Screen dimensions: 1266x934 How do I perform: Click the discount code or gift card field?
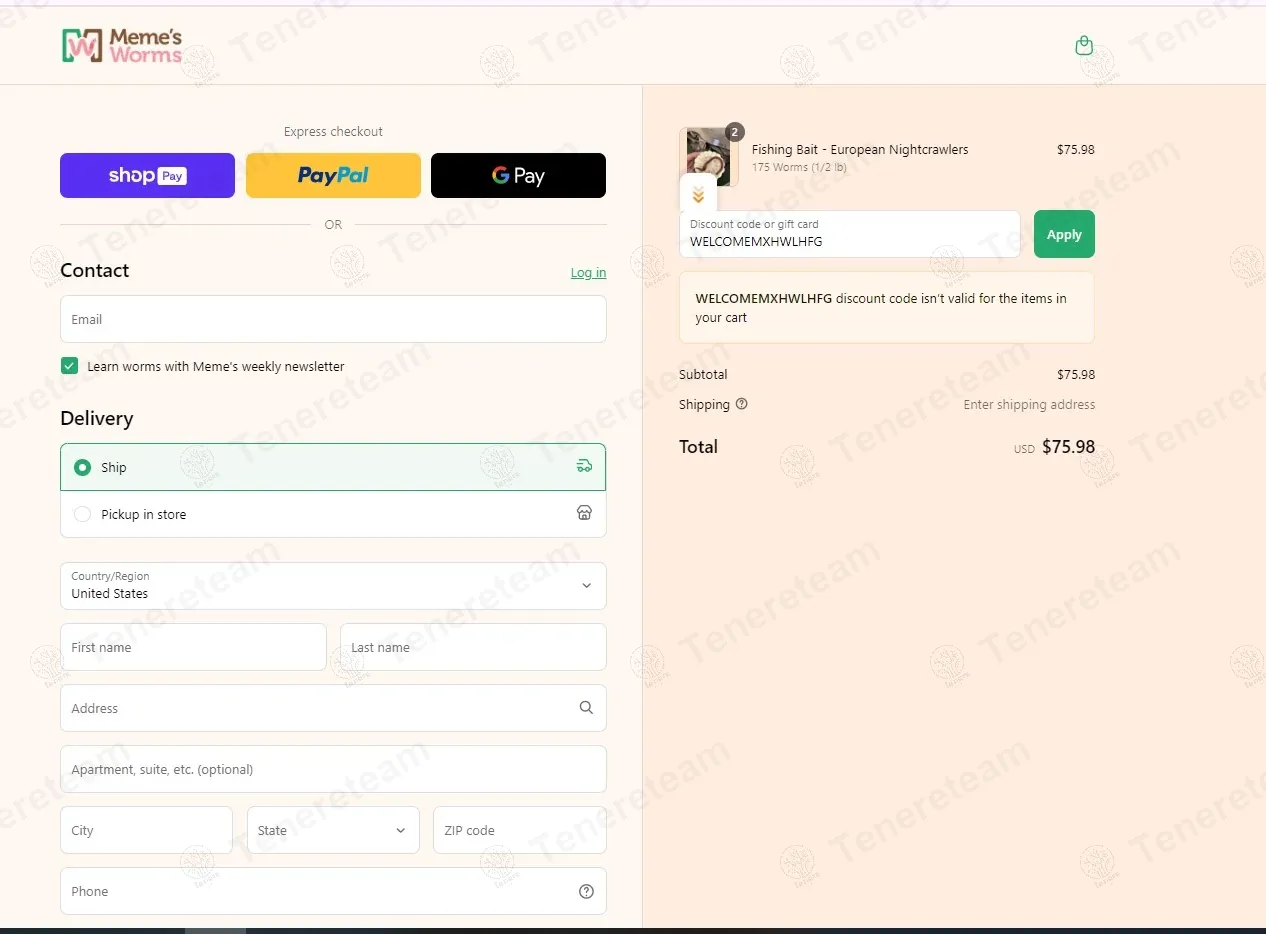(850, 234)
